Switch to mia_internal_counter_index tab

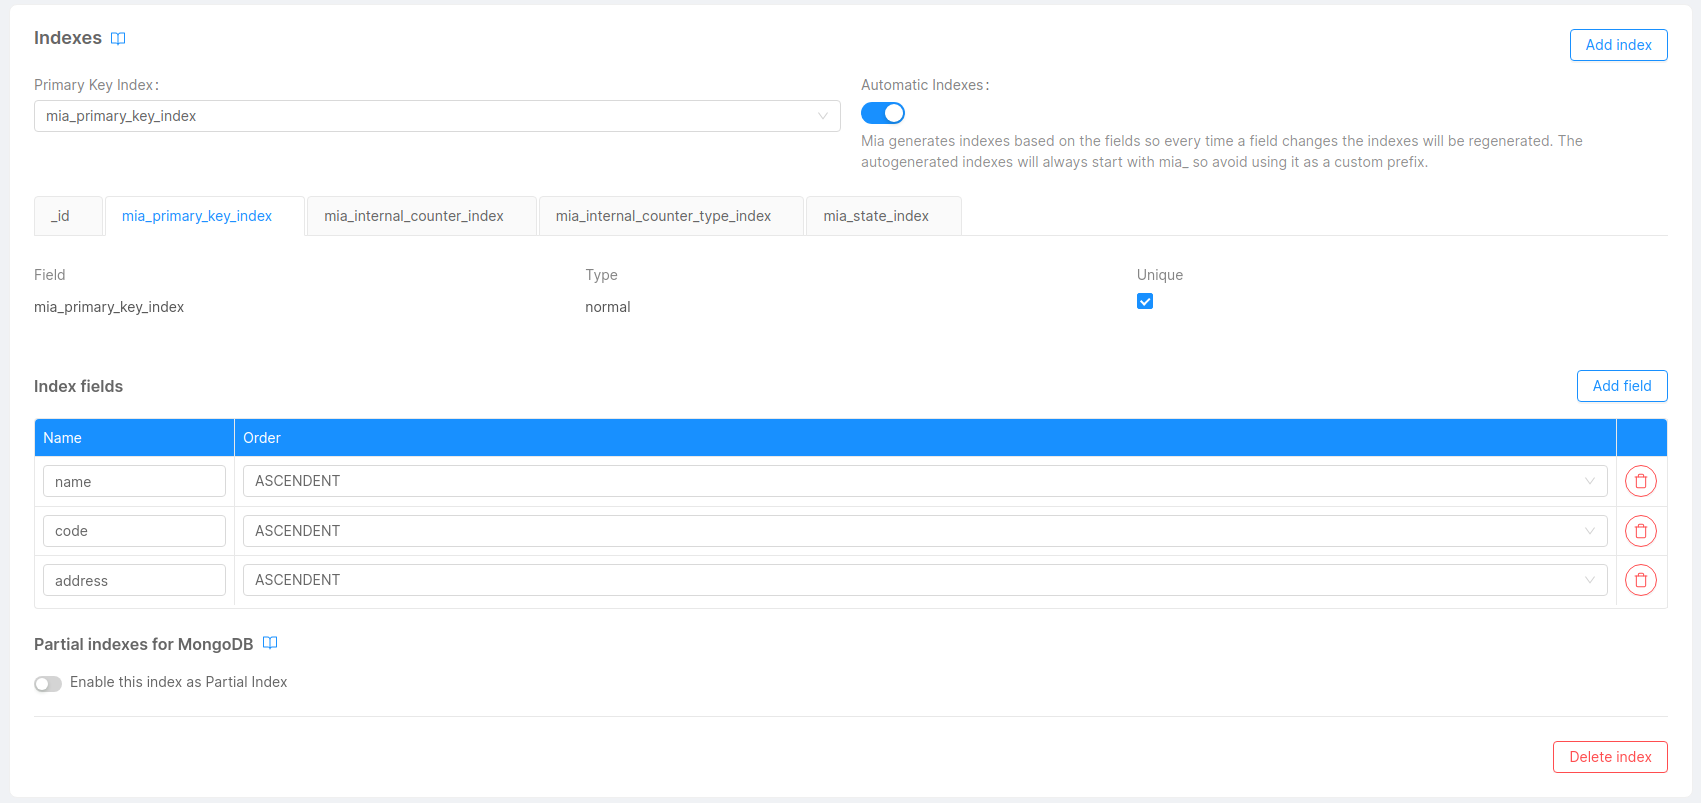[x=414, y=216]
